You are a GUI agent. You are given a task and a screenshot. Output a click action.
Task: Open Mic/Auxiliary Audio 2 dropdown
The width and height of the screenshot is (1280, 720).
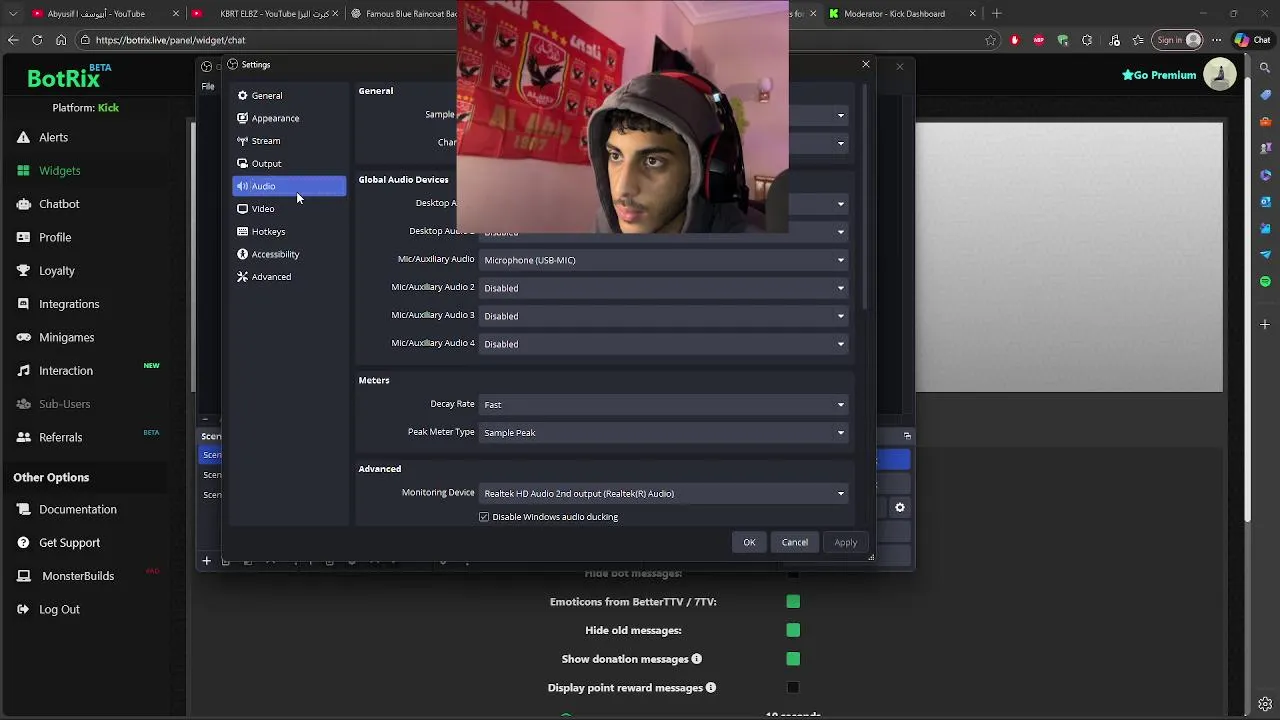coord(664,288)
